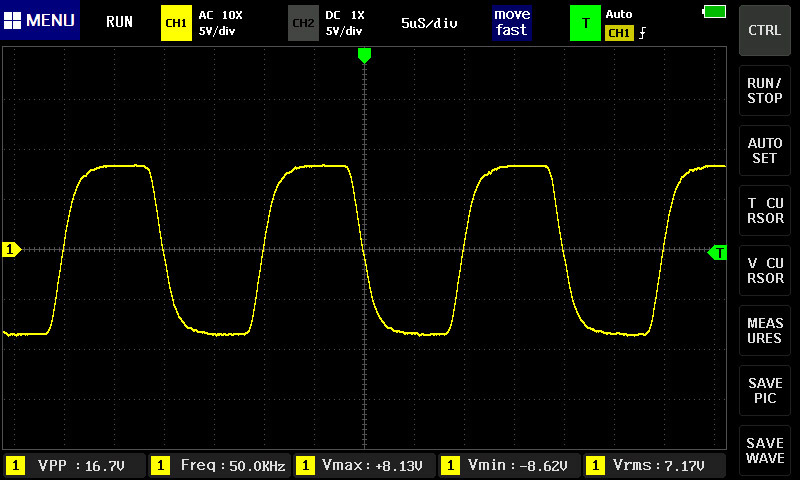Image resolution: width=800 pixels, height=480 pixels.
Task: Select the yellow channel 1 ground marker
Action: click(x=12, y=249)
